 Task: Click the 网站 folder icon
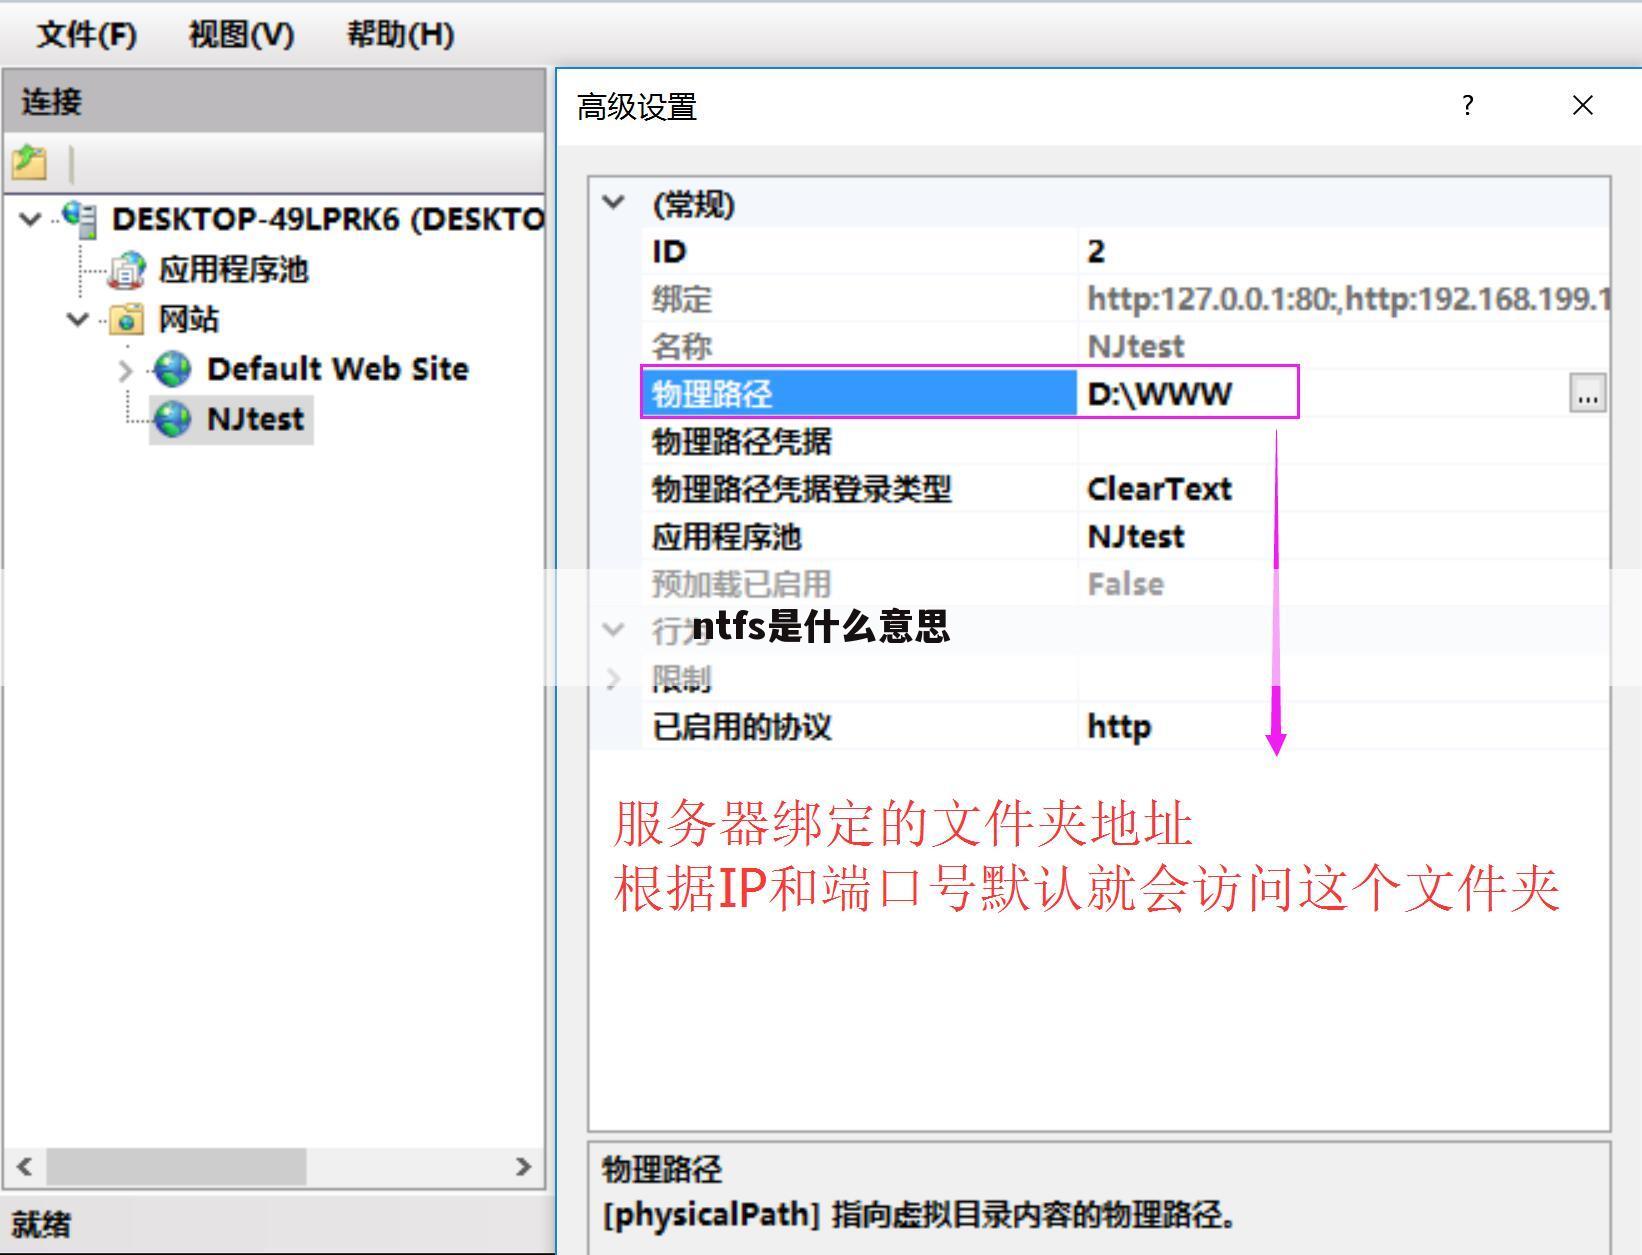coord(127,320)
